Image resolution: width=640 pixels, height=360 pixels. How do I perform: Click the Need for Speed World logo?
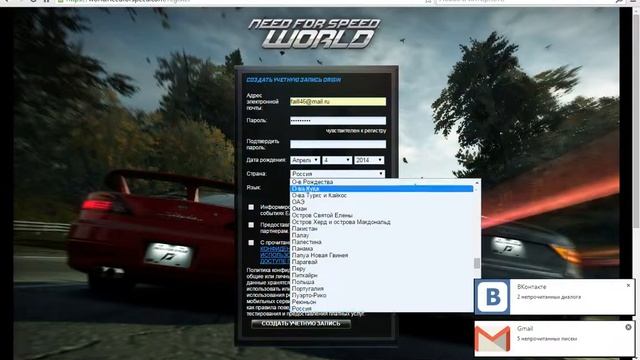click(x=314, y=34)
